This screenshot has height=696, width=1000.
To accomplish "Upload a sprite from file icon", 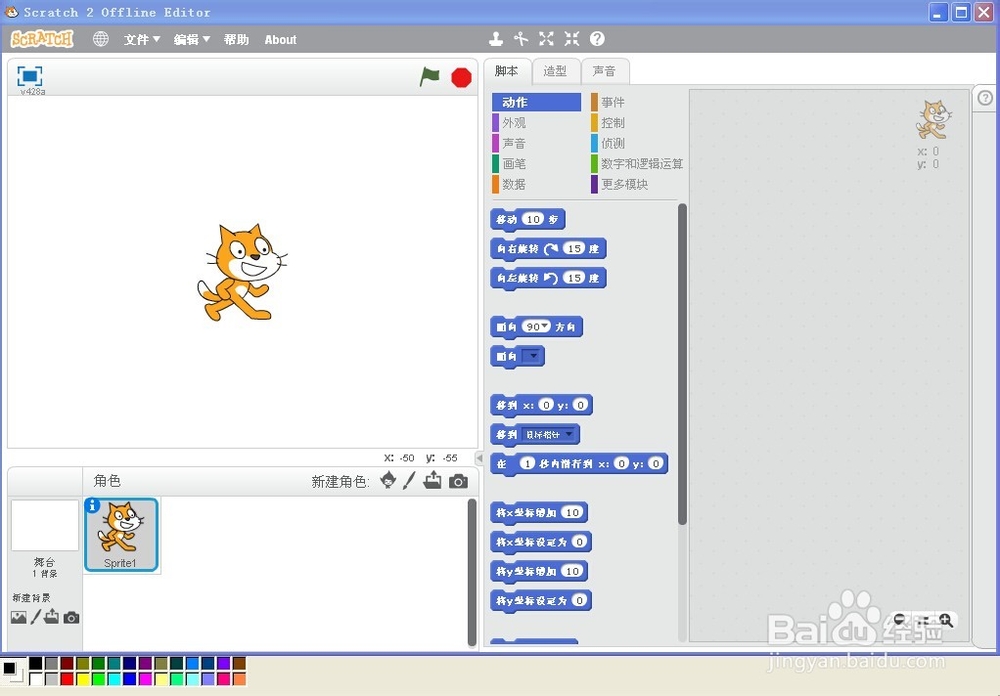I will 432,480.
